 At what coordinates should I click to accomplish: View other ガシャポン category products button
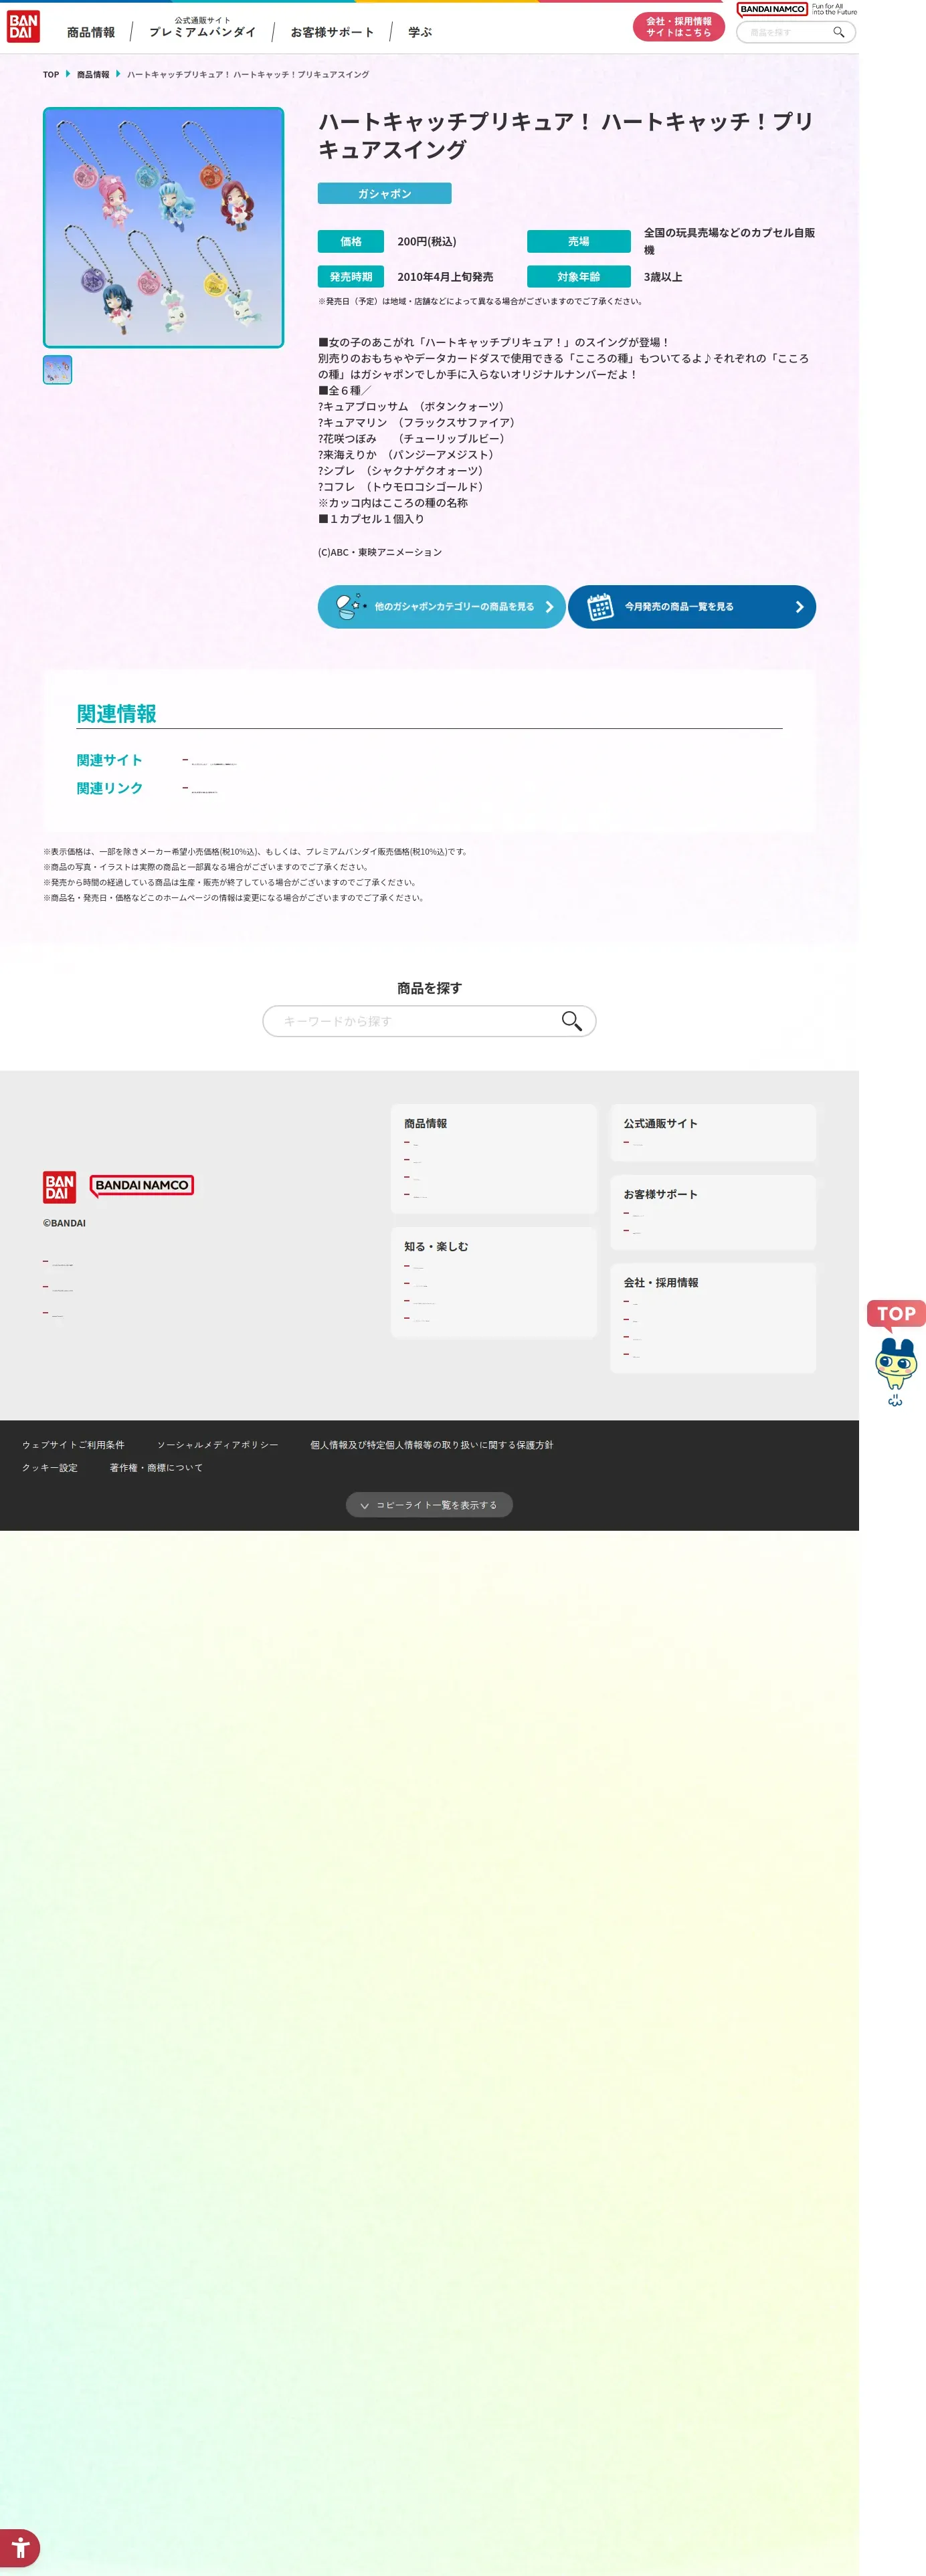coord(442,607)
